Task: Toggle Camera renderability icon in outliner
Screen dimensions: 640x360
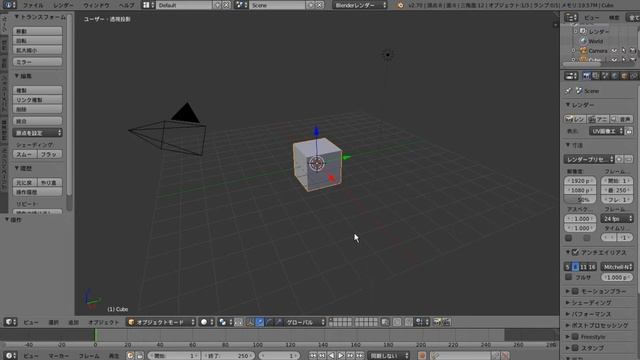Action: 633,51
